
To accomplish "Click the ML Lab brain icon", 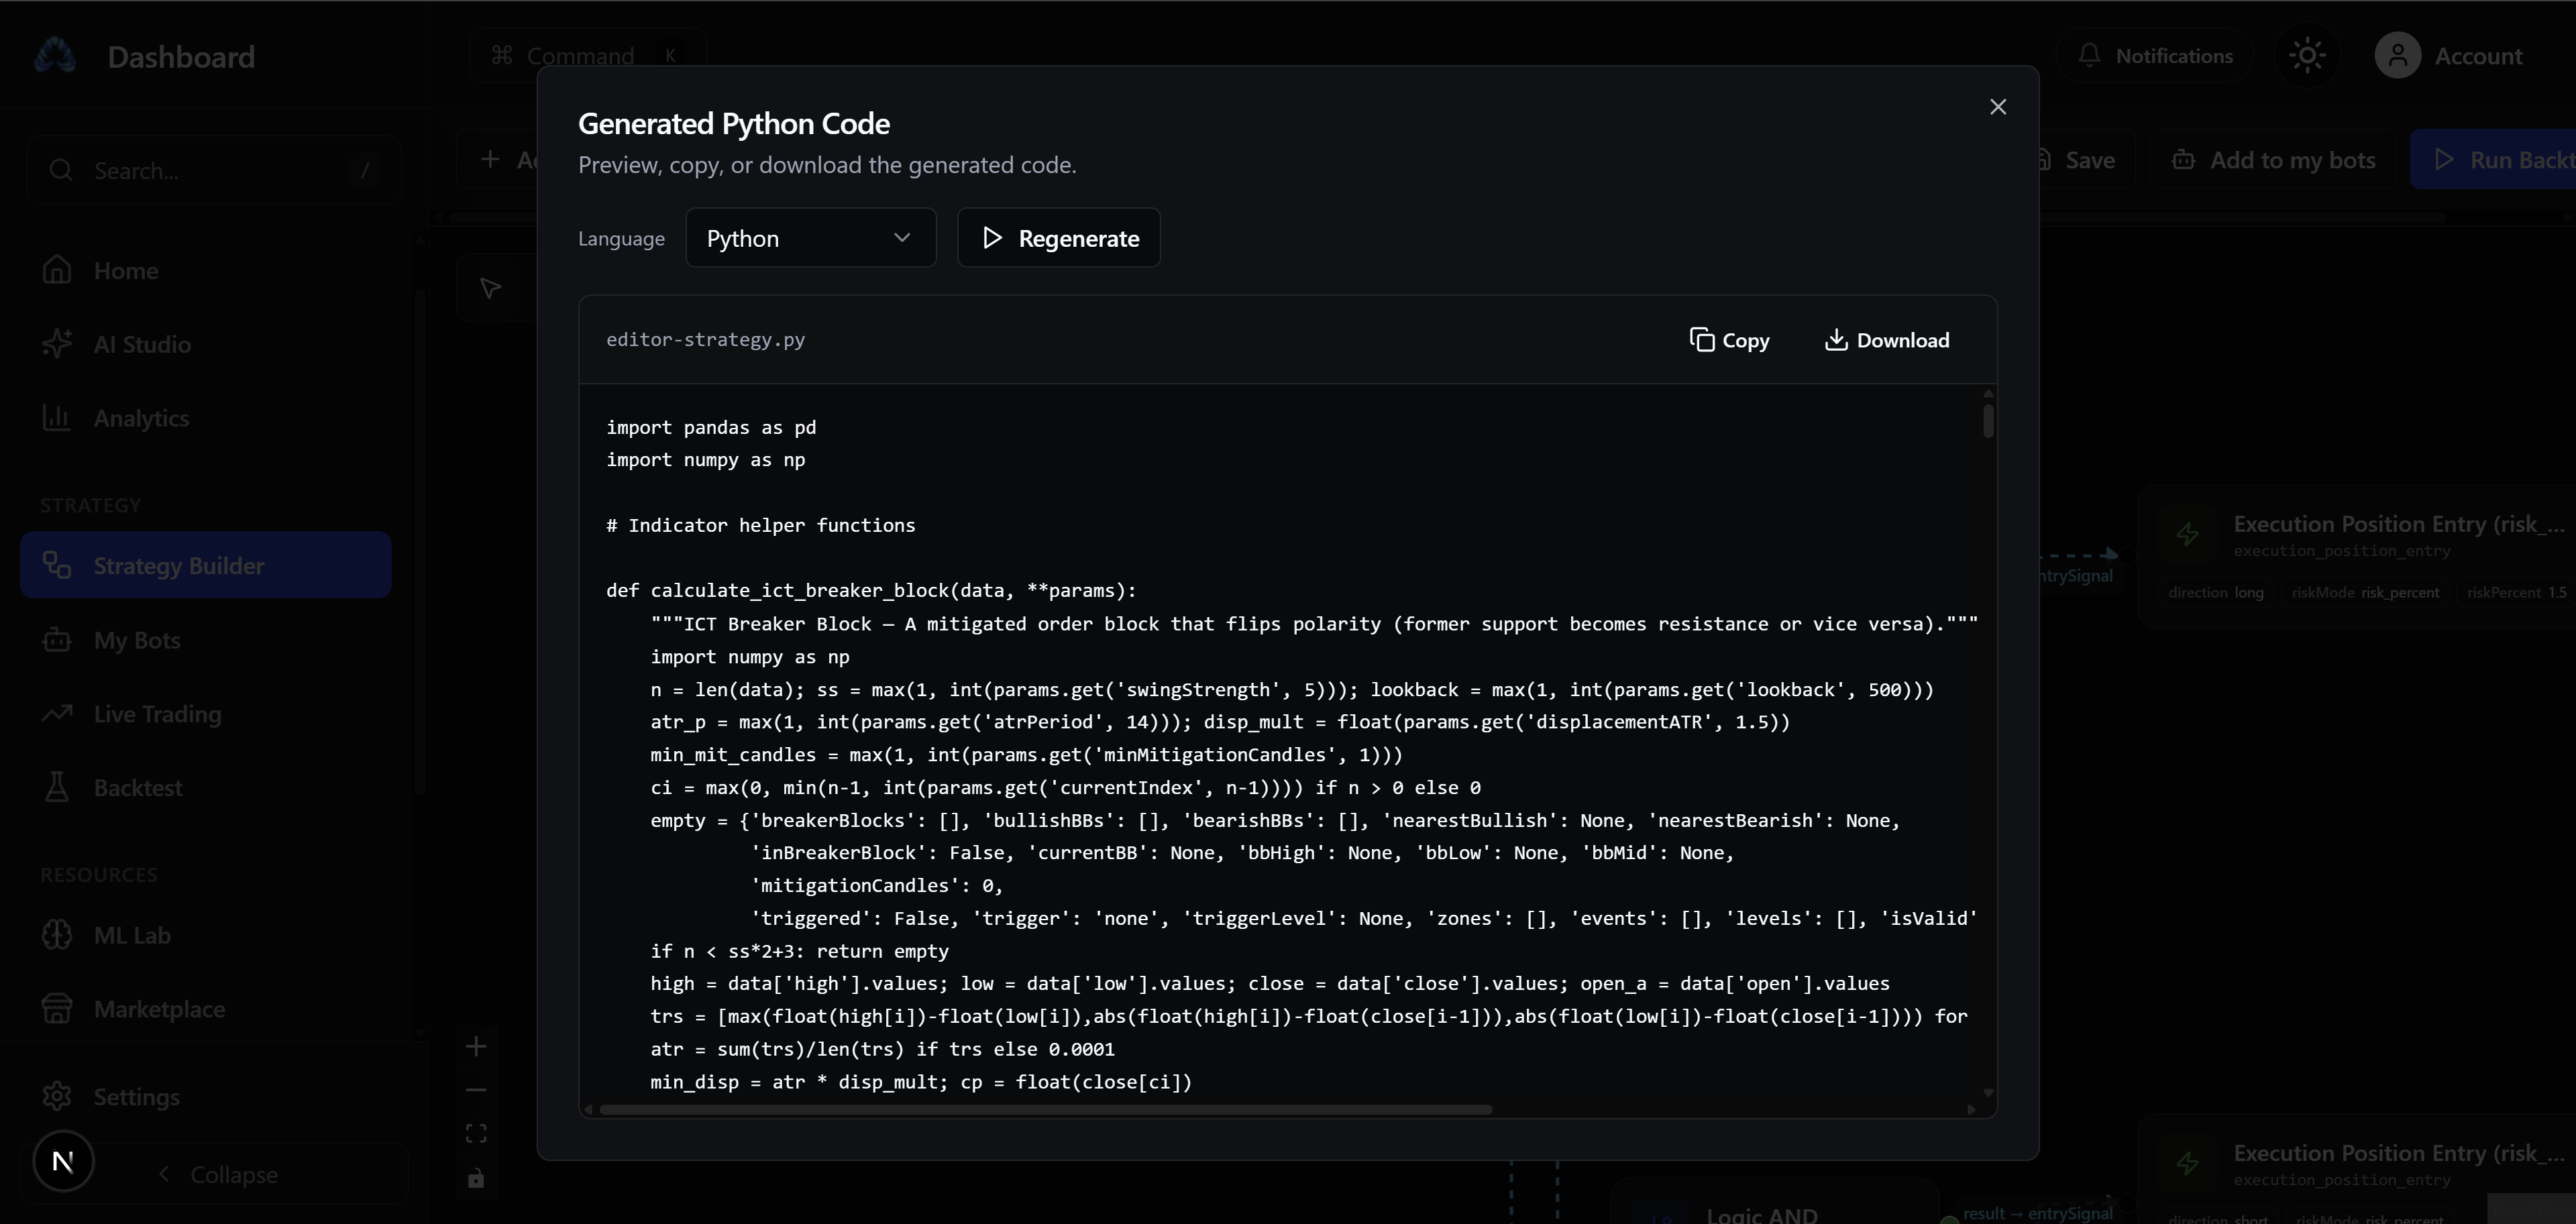I will (57, 934).
